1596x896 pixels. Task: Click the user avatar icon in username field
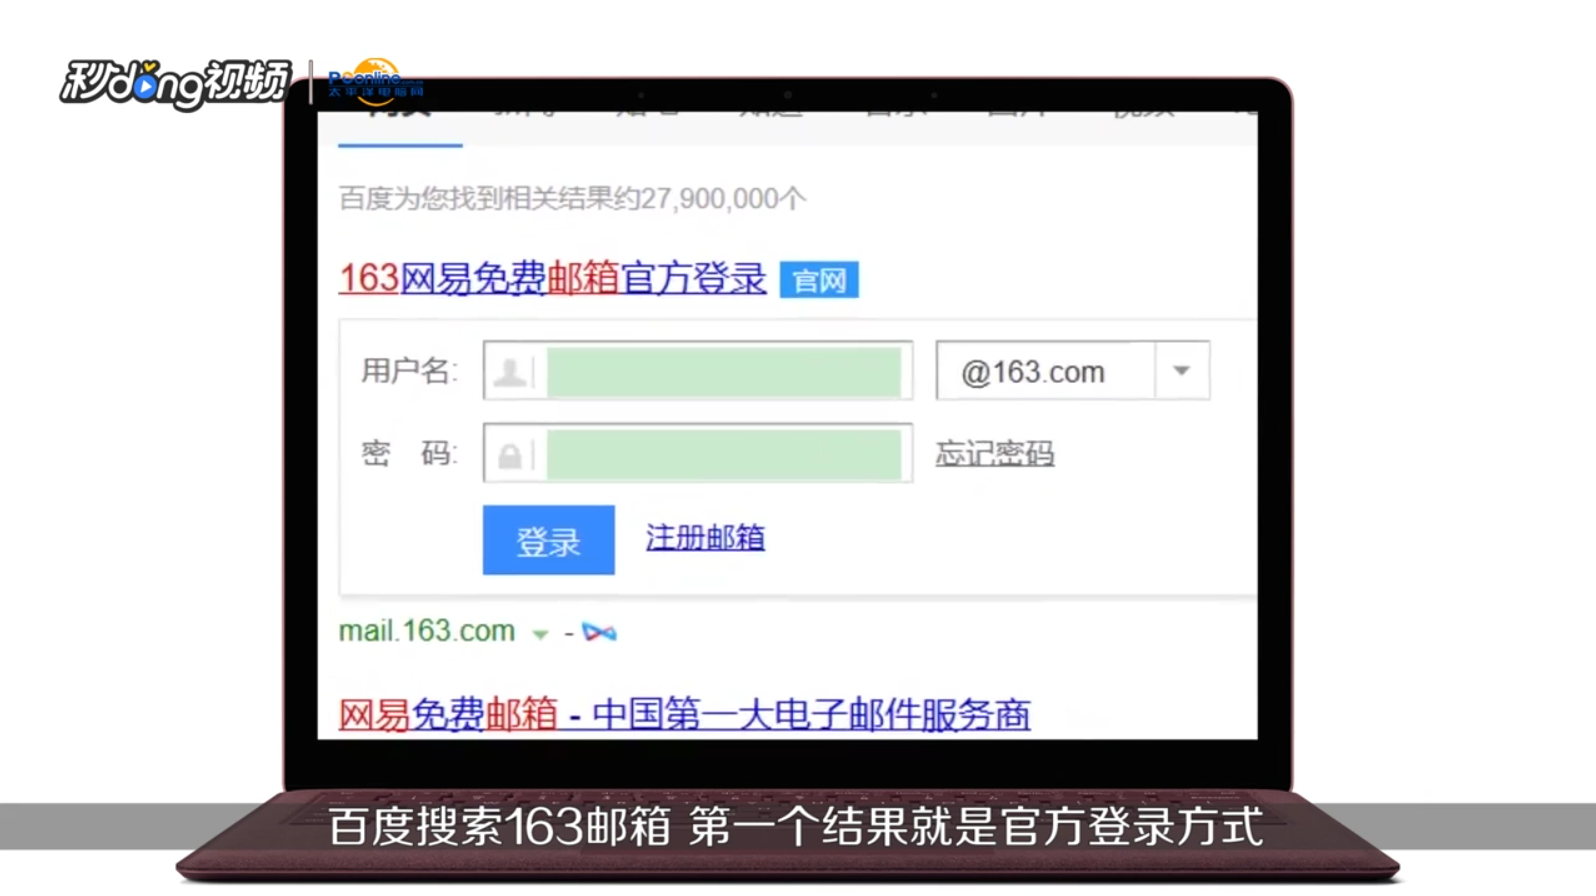(510, 372)
